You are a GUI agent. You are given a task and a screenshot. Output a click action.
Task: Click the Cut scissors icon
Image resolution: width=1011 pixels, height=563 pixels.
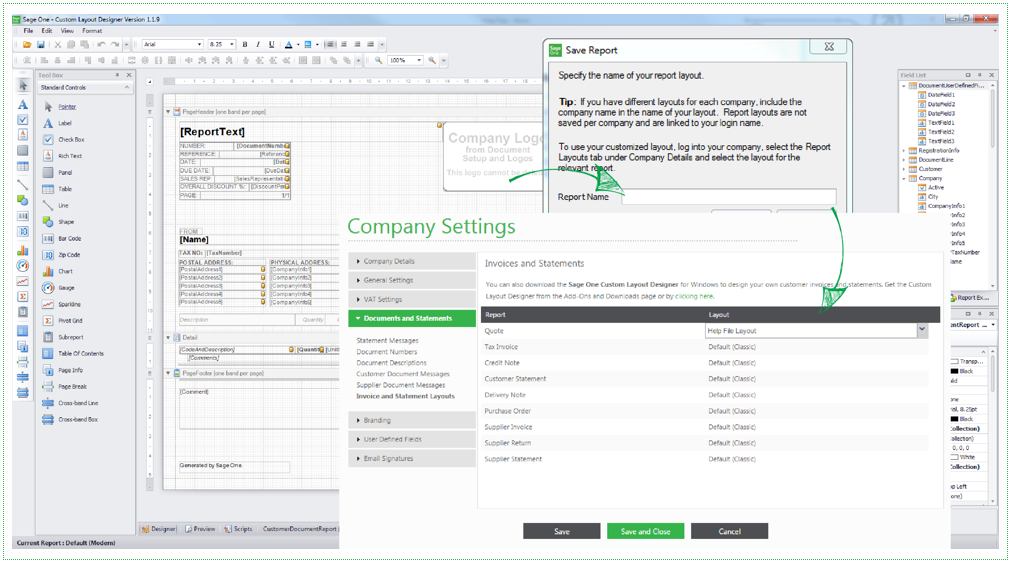(x=57, y=44)
